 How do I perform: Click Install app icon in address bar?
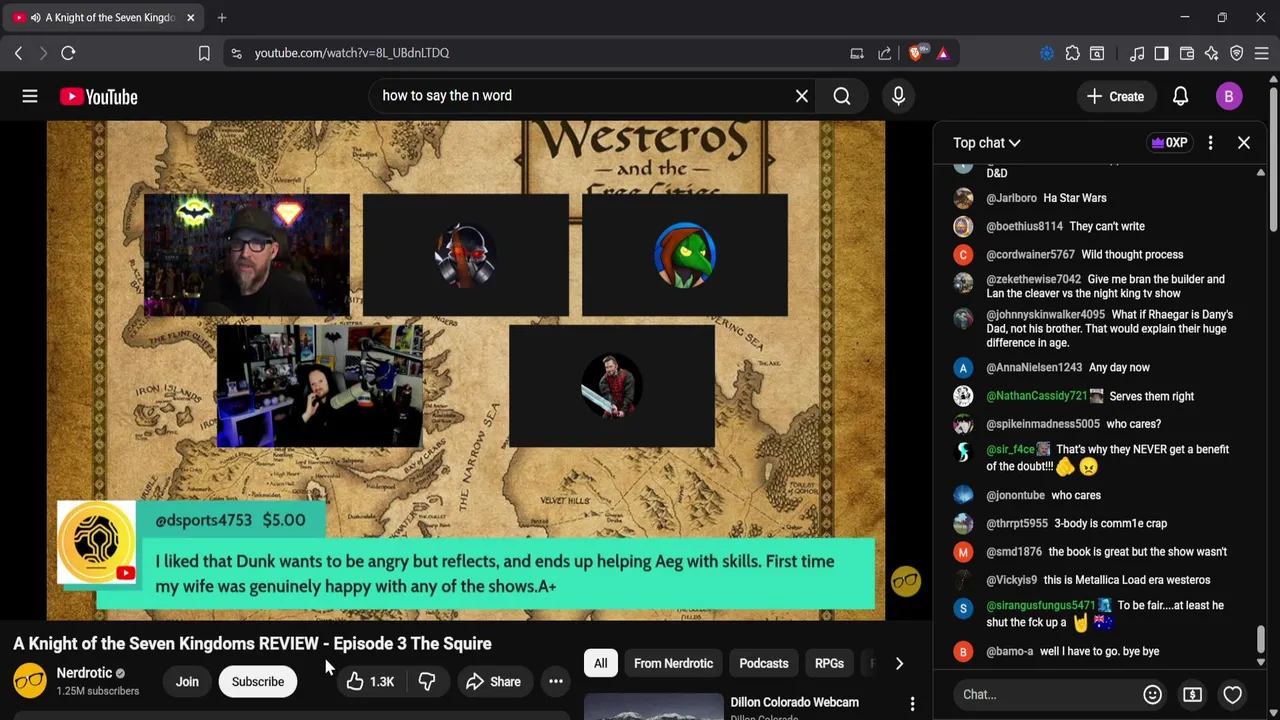tap(857, 53)
